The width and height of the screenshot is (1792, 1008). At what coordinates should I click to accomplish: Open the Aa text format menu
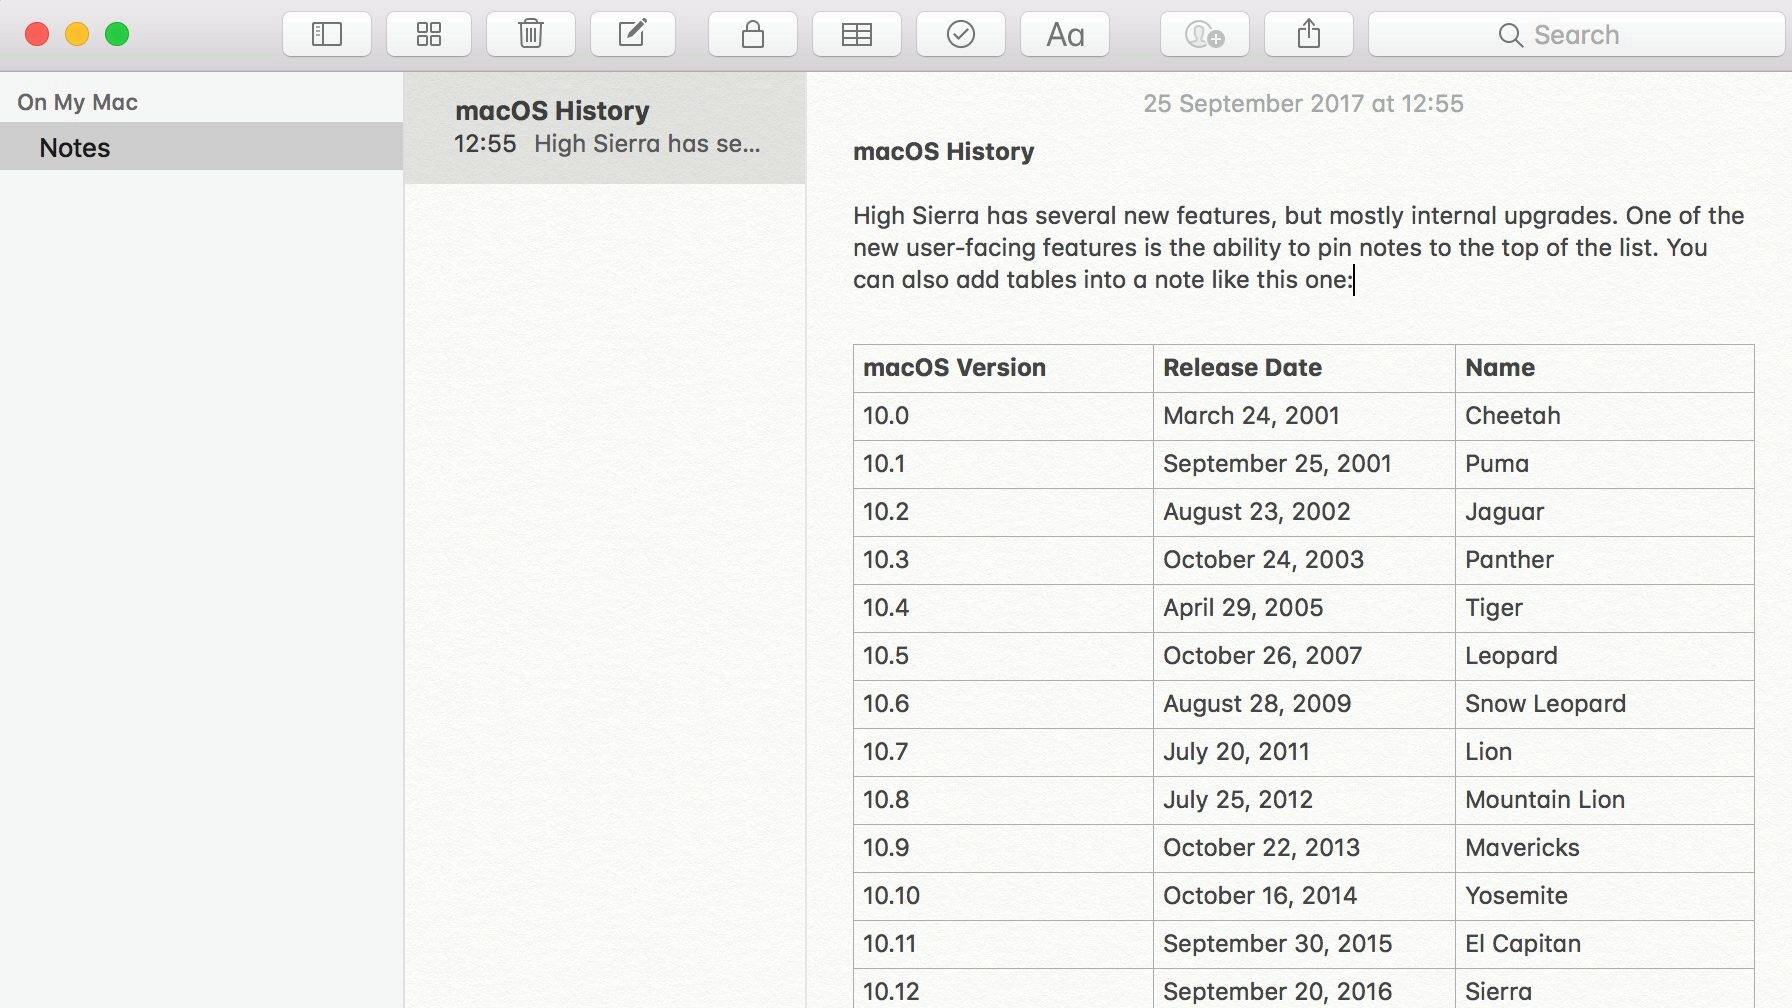[x=1065, y=34]
